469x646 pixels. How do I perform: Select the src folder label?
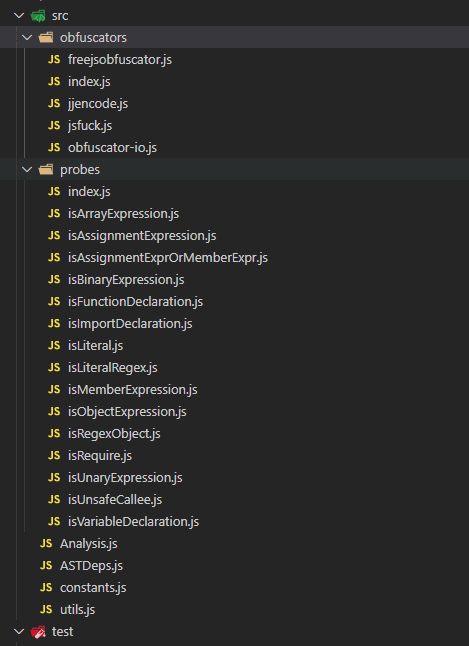[x=60, y=16]
